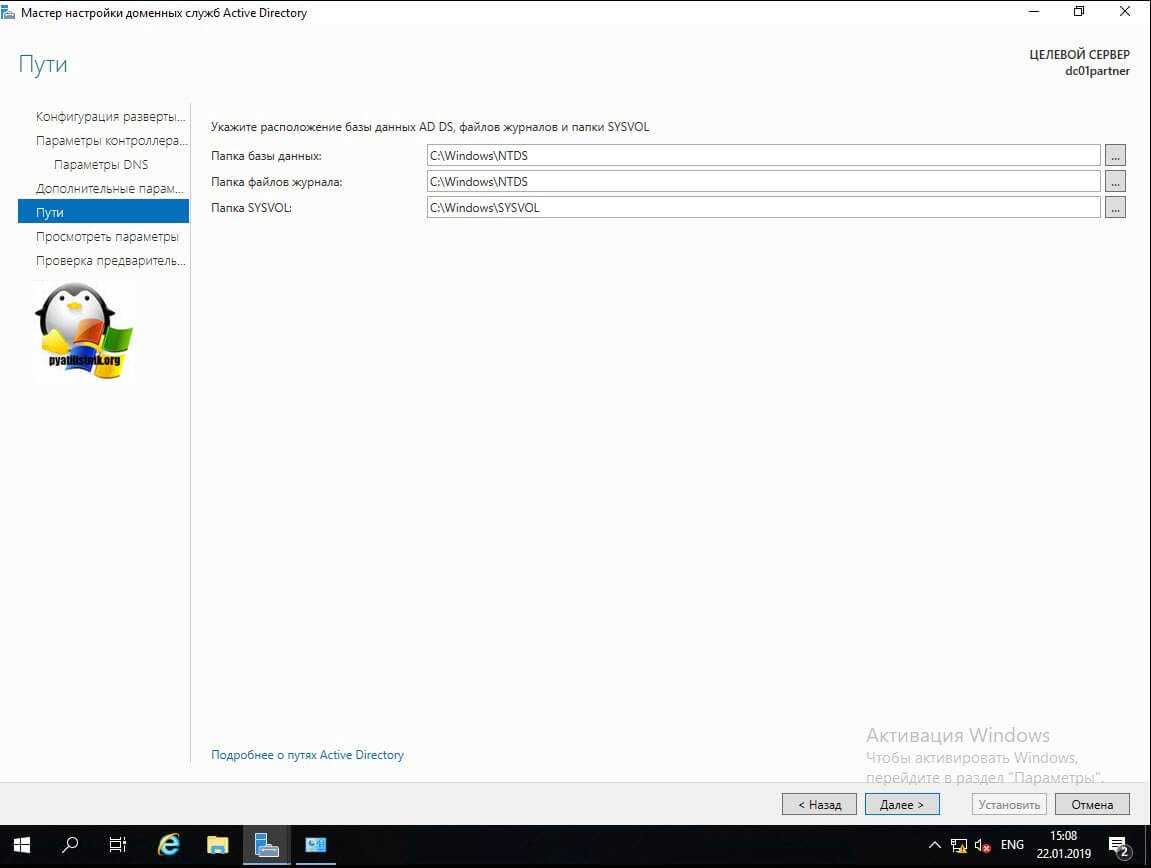The width and height of the screenshot is (1151, 868).
Task: Switch to Server Manager taskbar icon
Action: coord(266,845)
